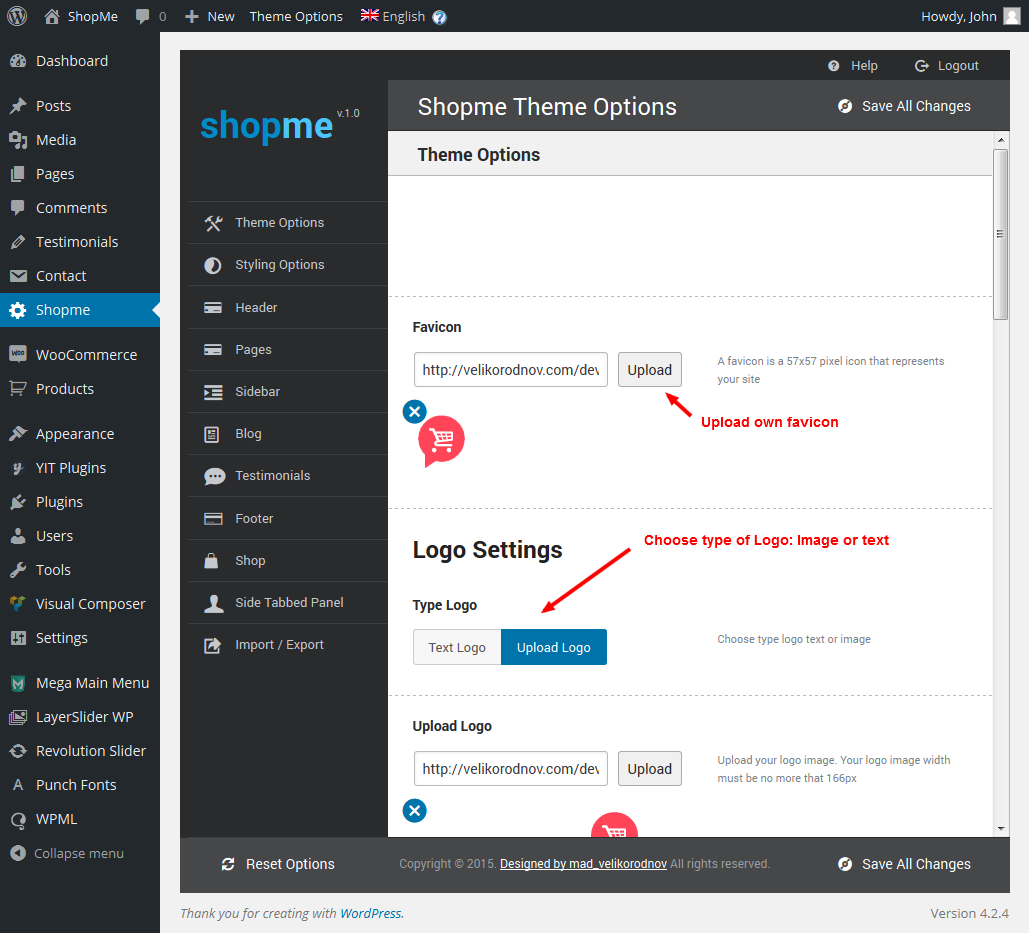Viewport: 1029px width, 933px height.
Task: Open the Styling Options tab
Action: 279,265
